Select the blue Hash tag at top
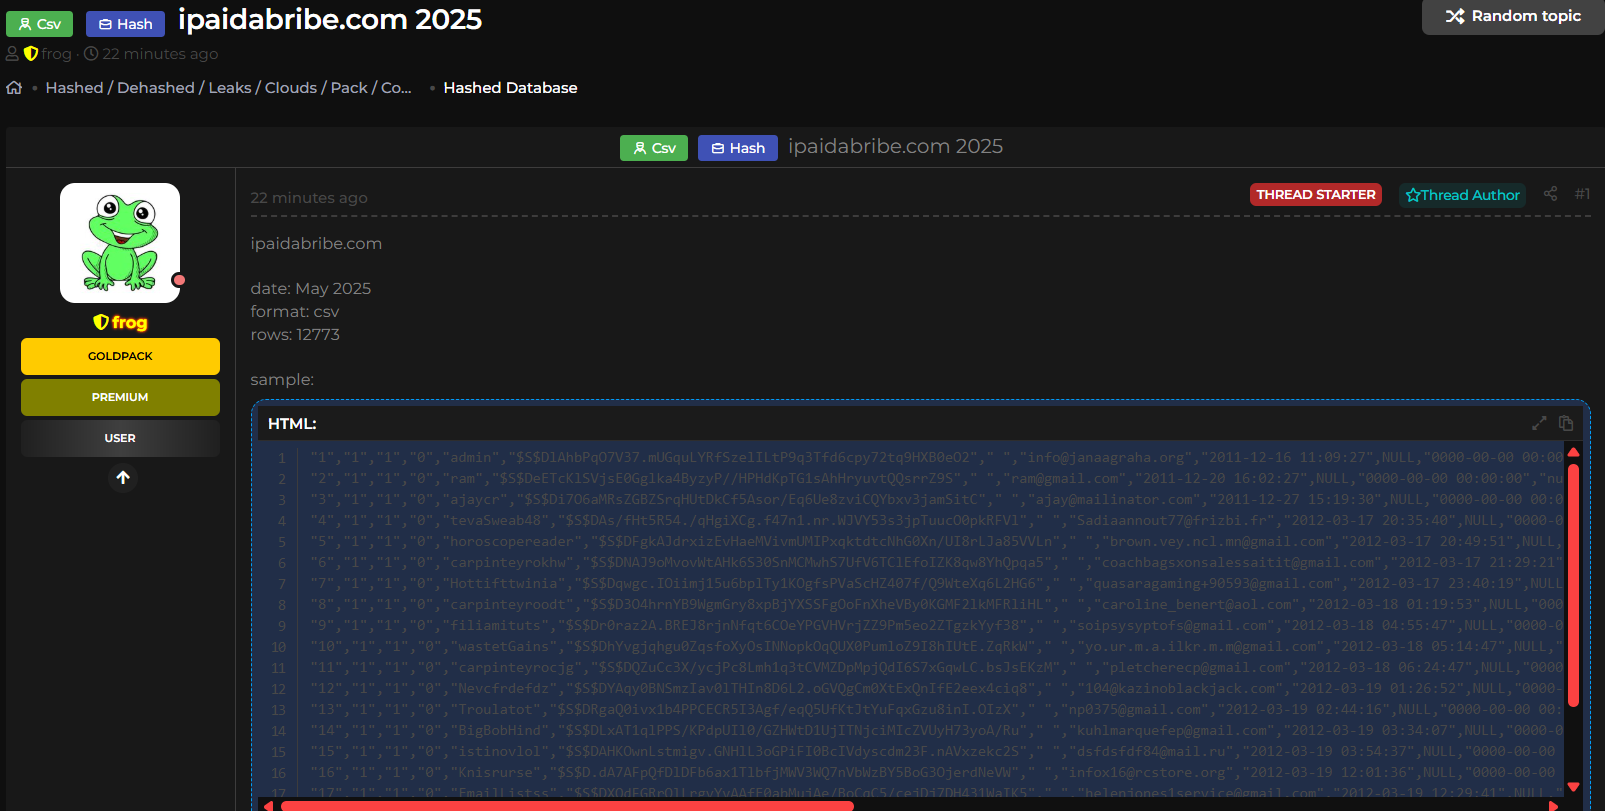The width and height of the screenshot is (1605, 811). [x=125, y=24]
